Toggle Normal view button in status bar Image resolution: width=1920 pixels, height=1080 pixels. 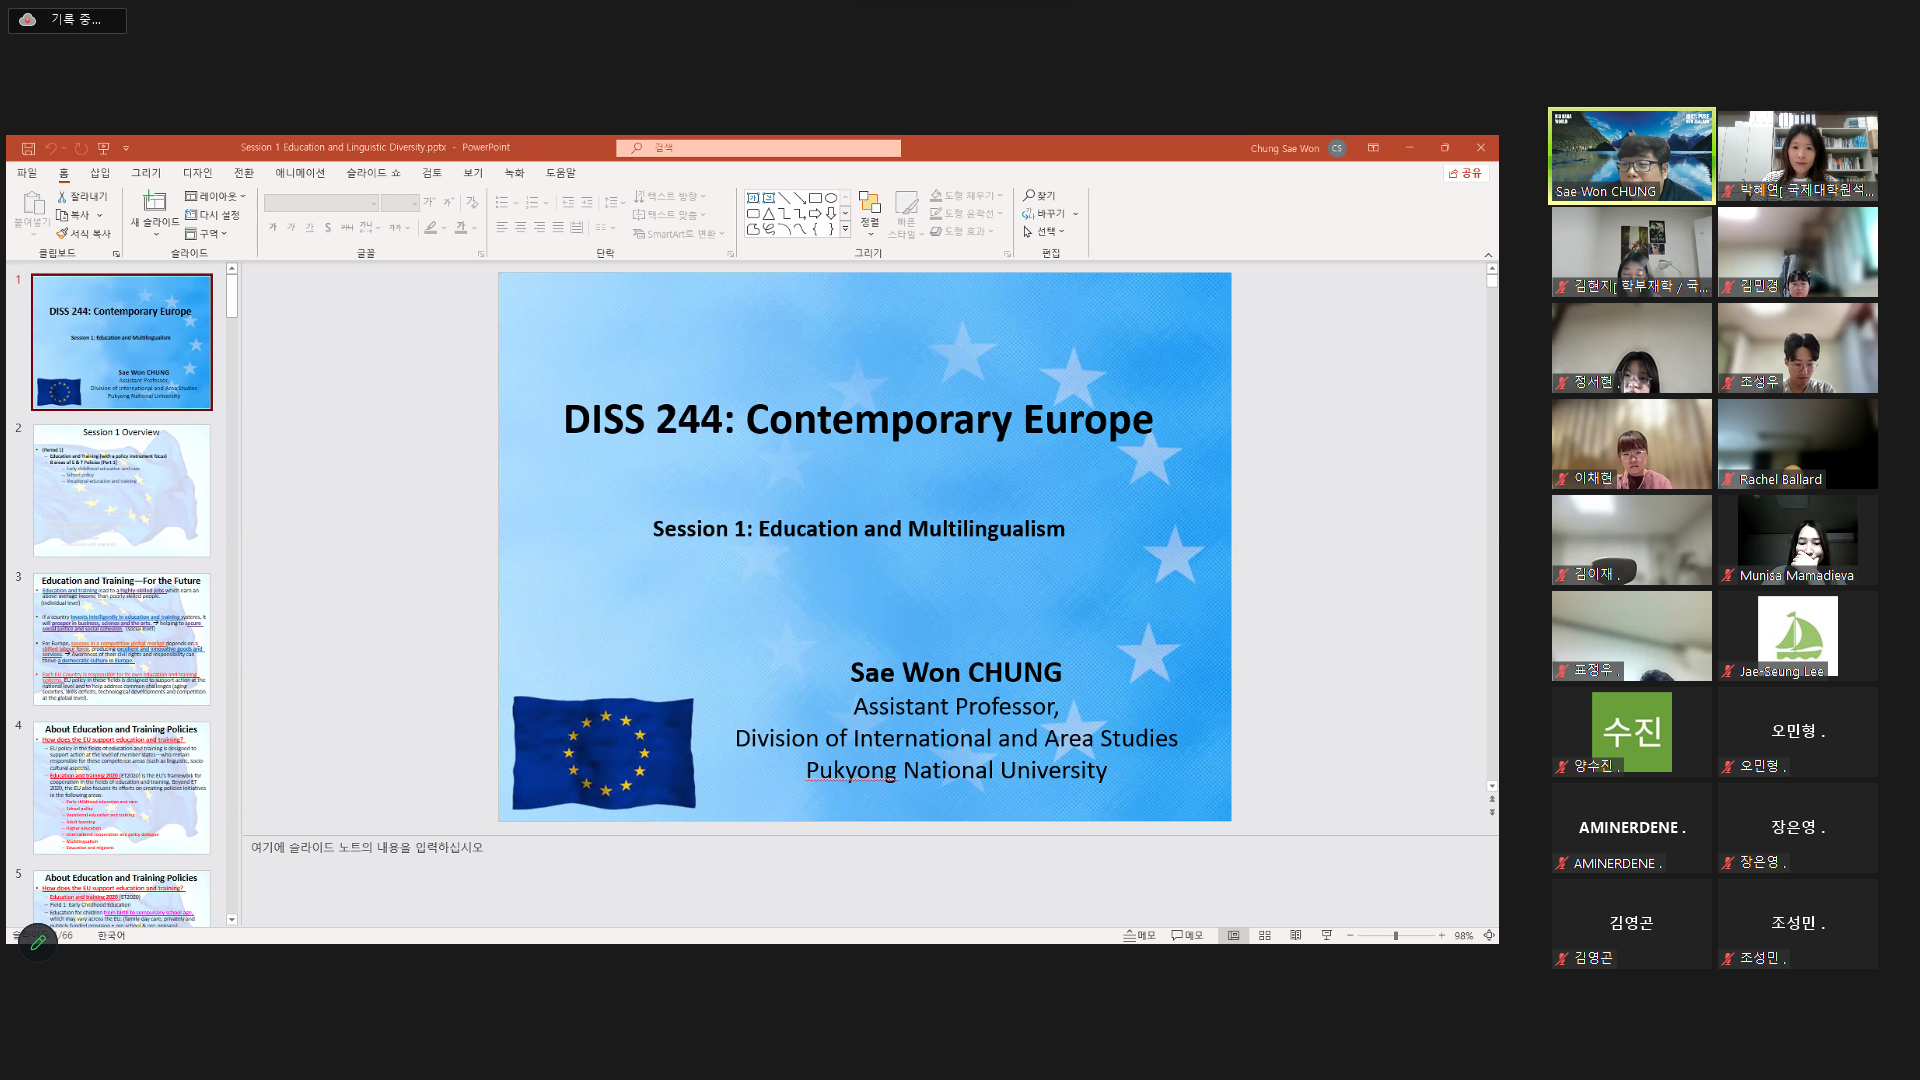1234,936
